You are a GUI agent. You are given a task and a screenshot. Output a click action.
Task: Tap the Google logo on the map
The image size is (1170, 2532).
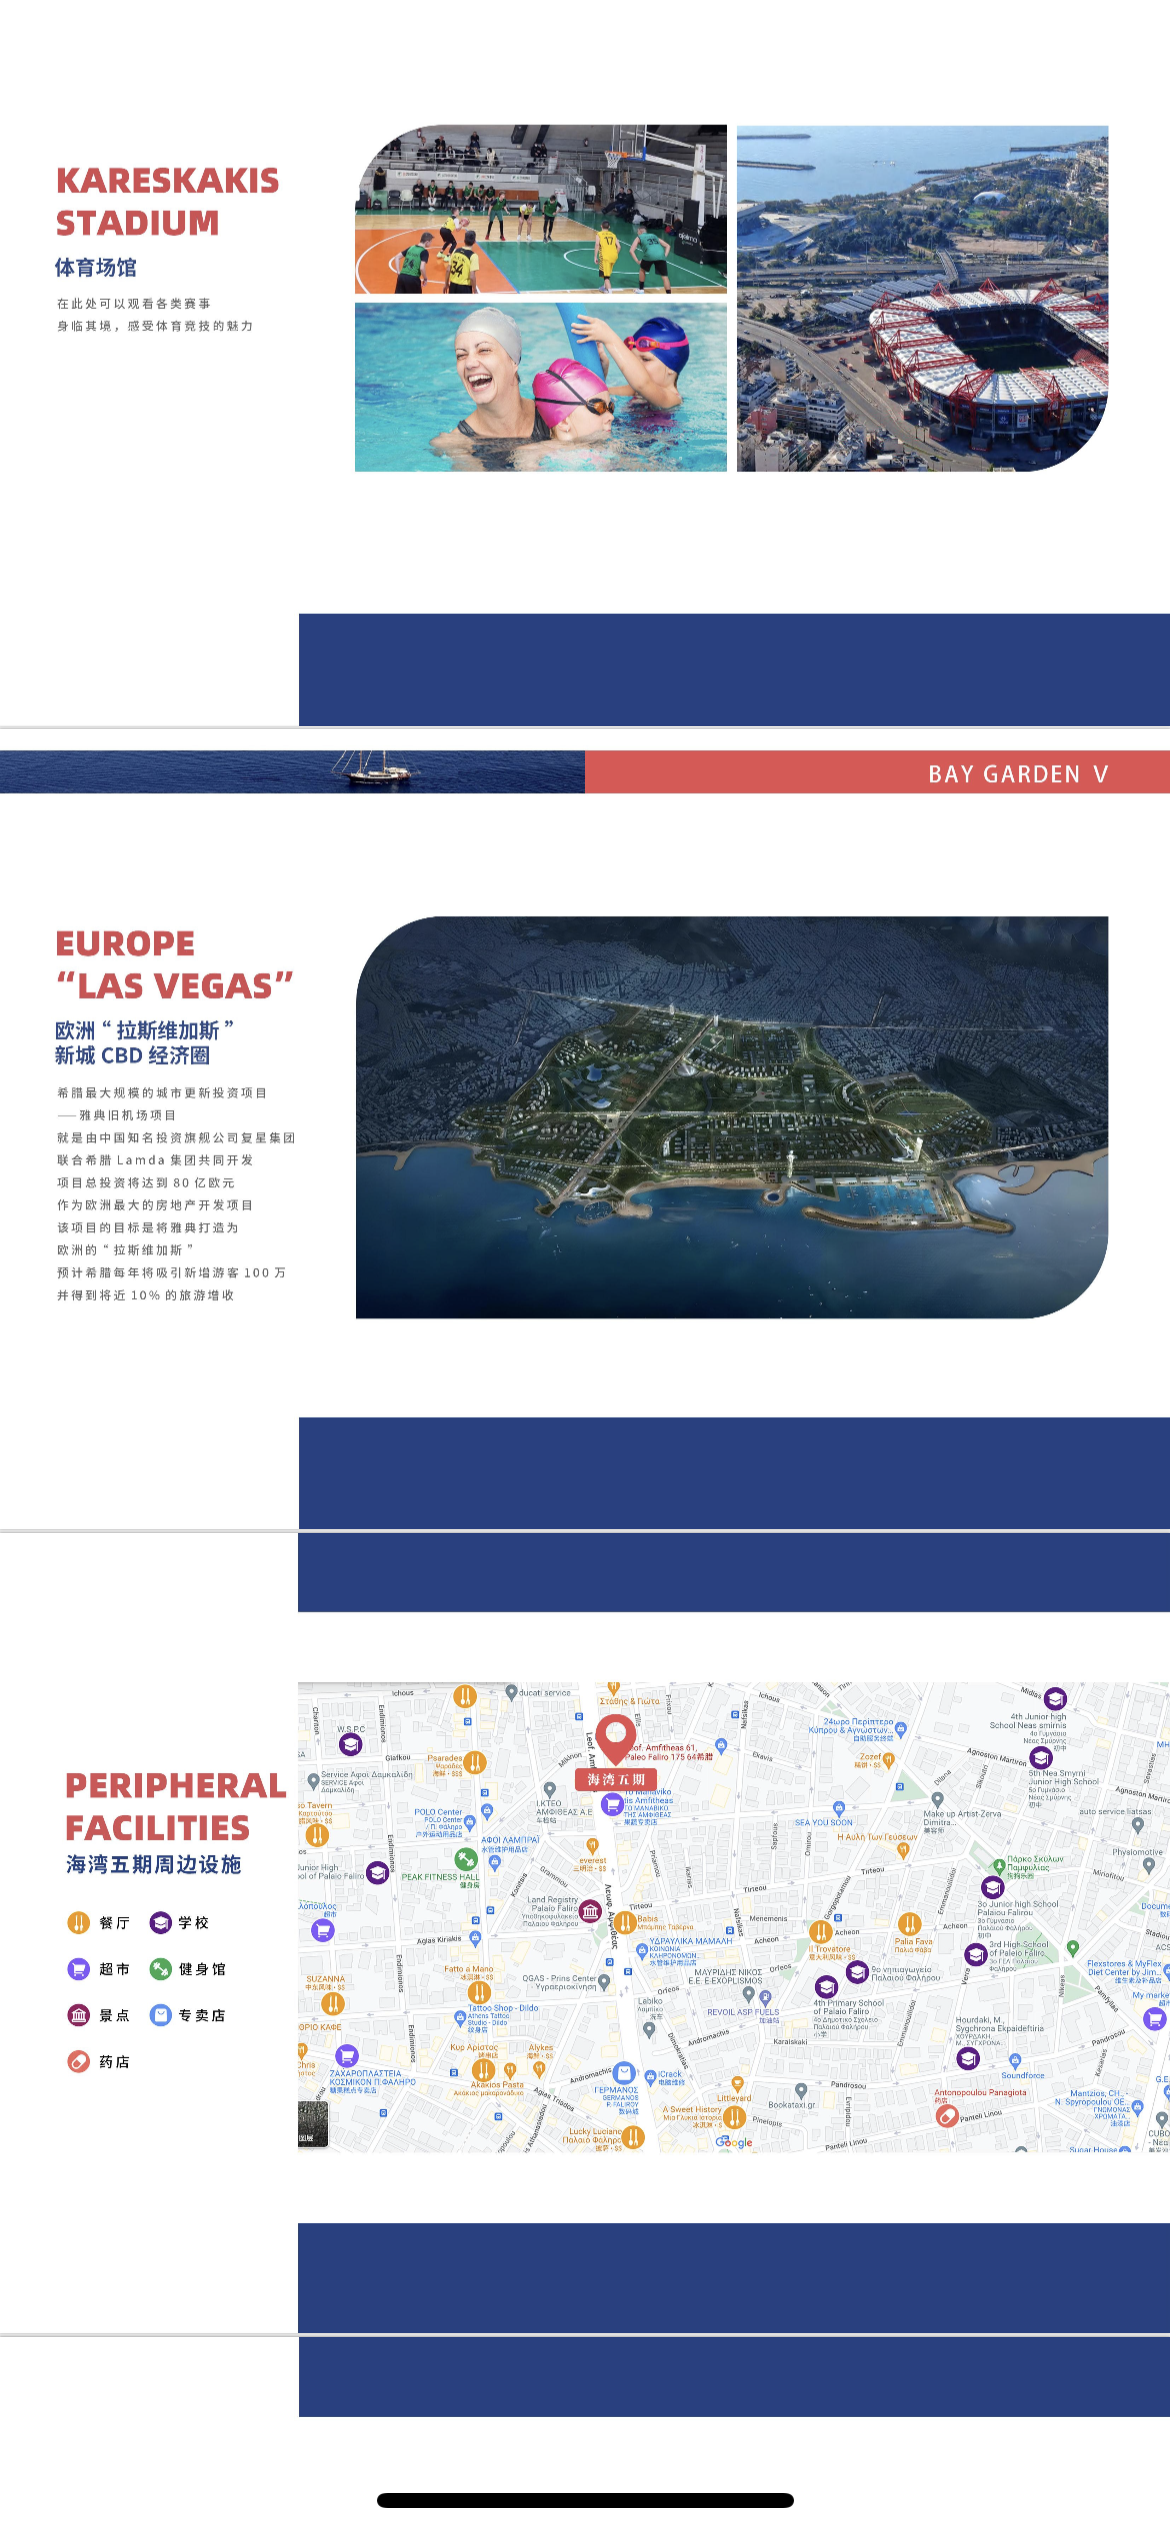pos(733,2141)
